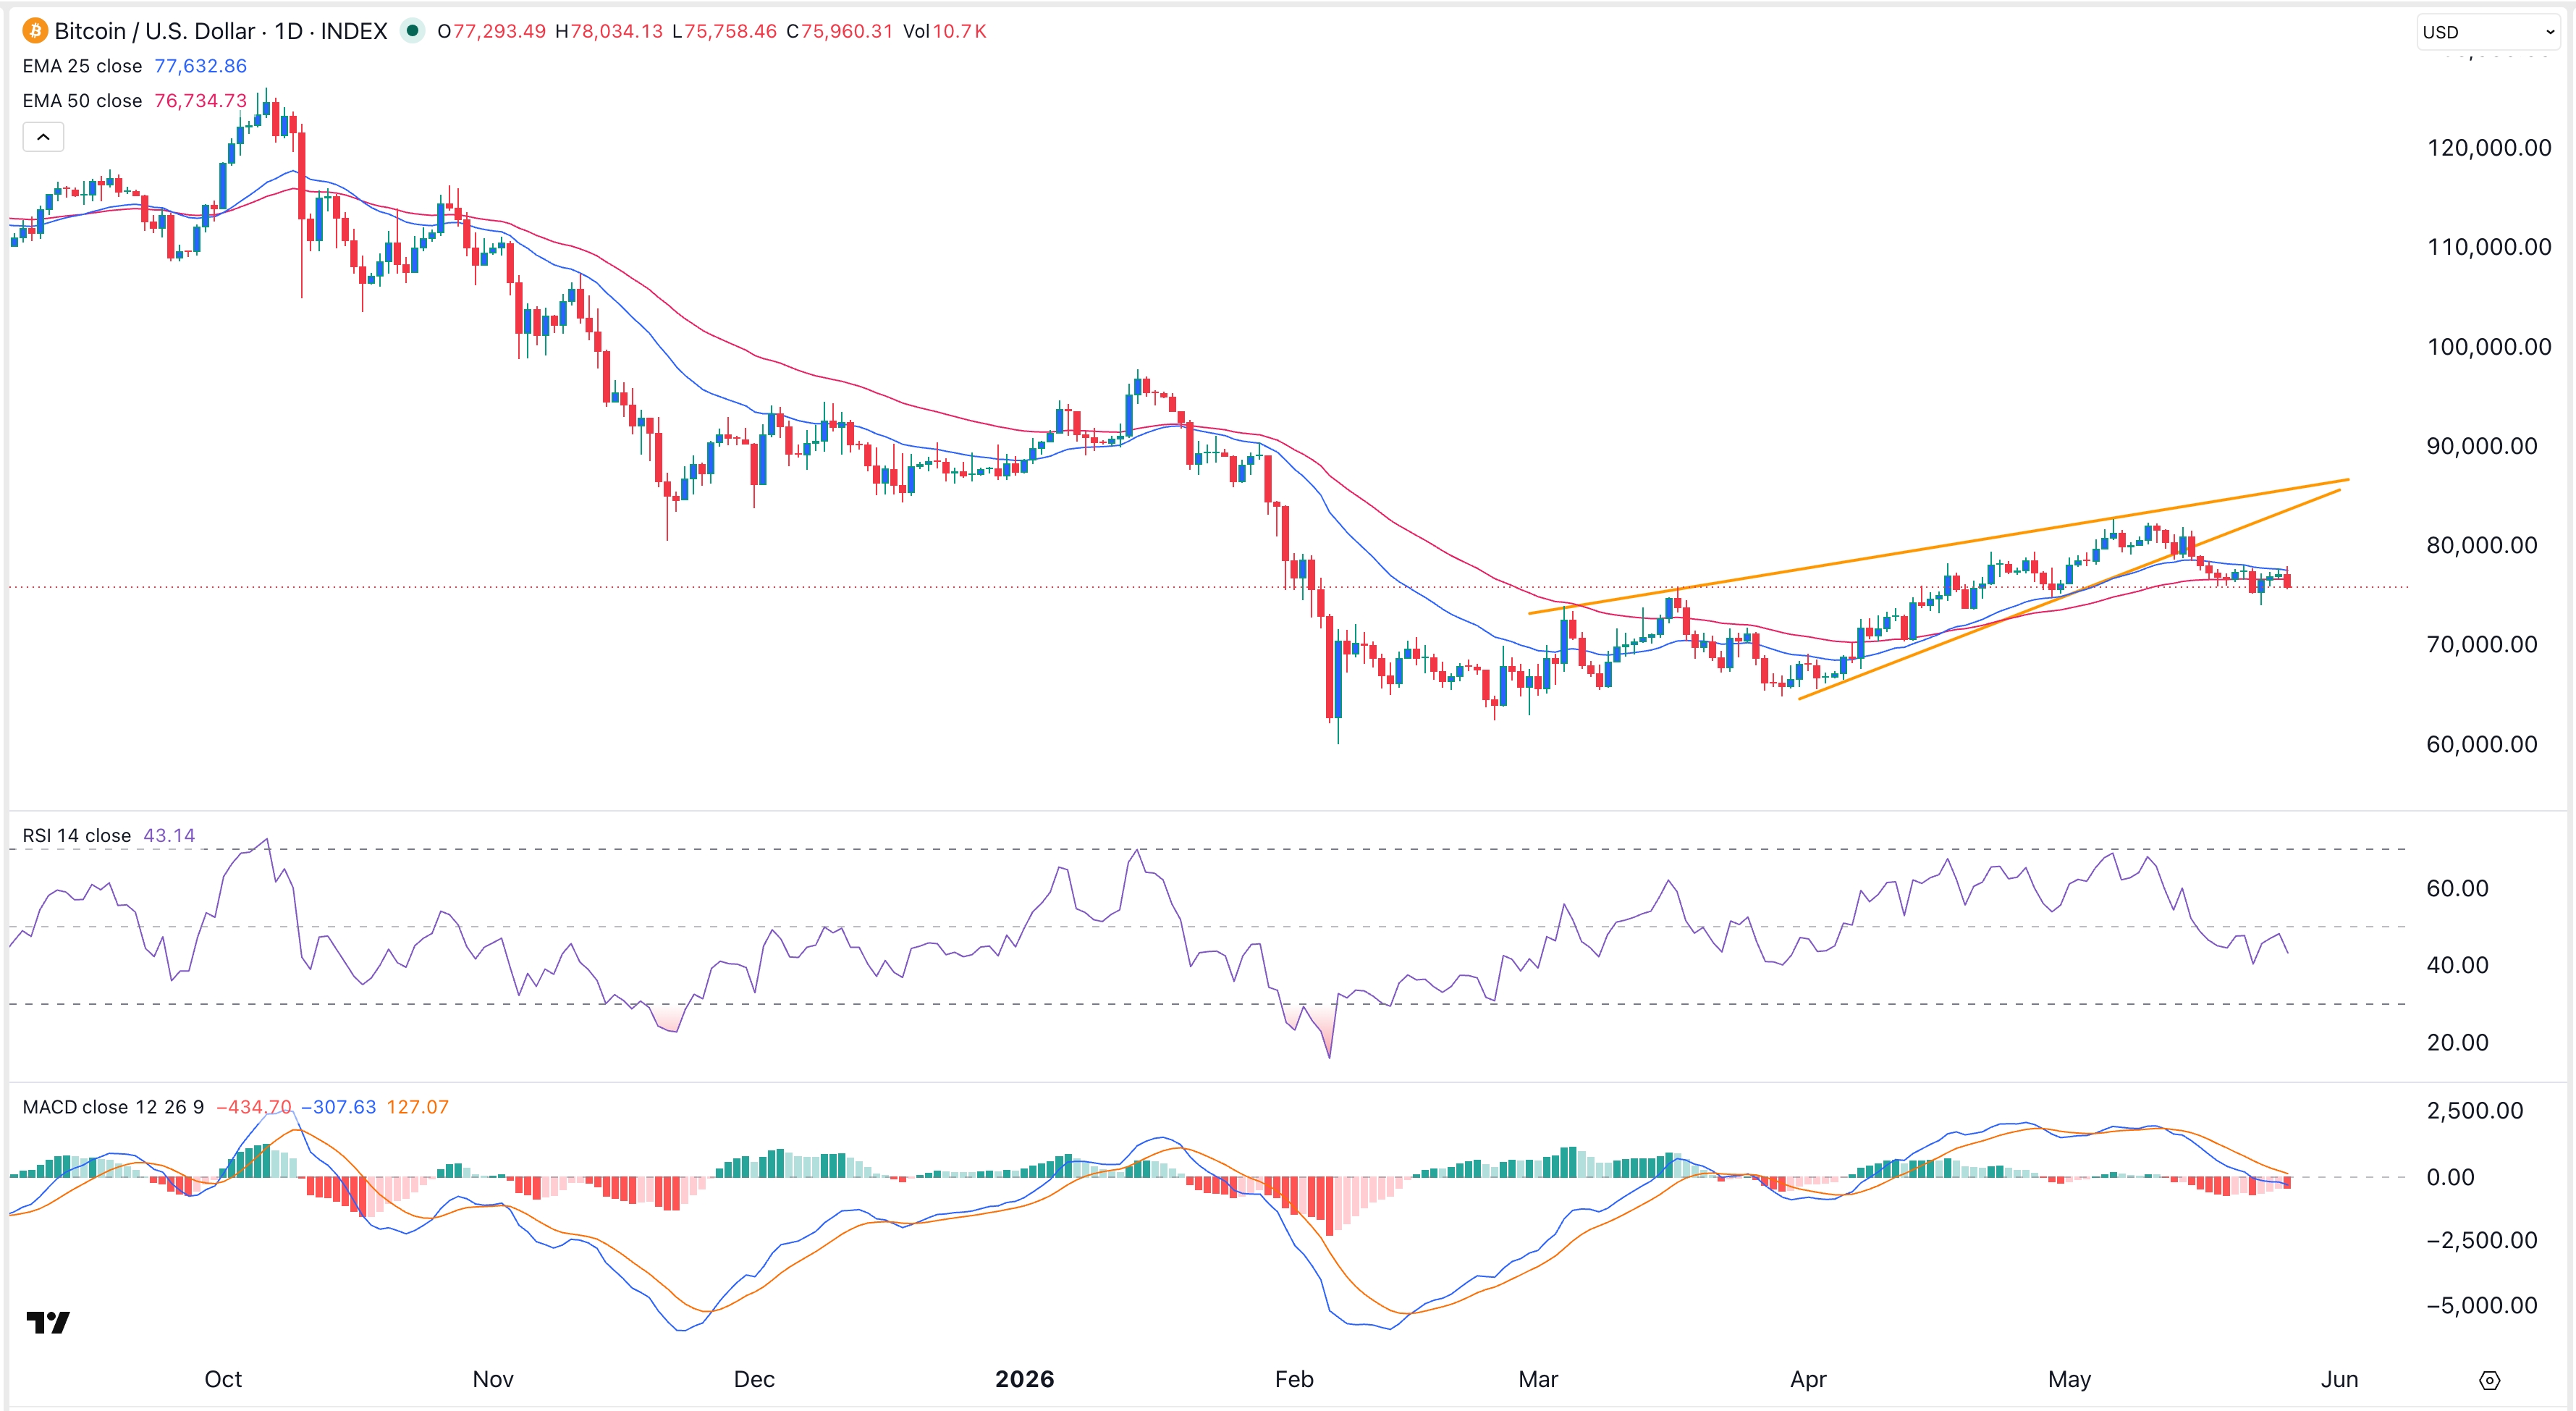The height and width of the screenshot is (1411, 2576).
Task: Click the 70,000.00 price axis label
Action: (x=2482, y=644)
